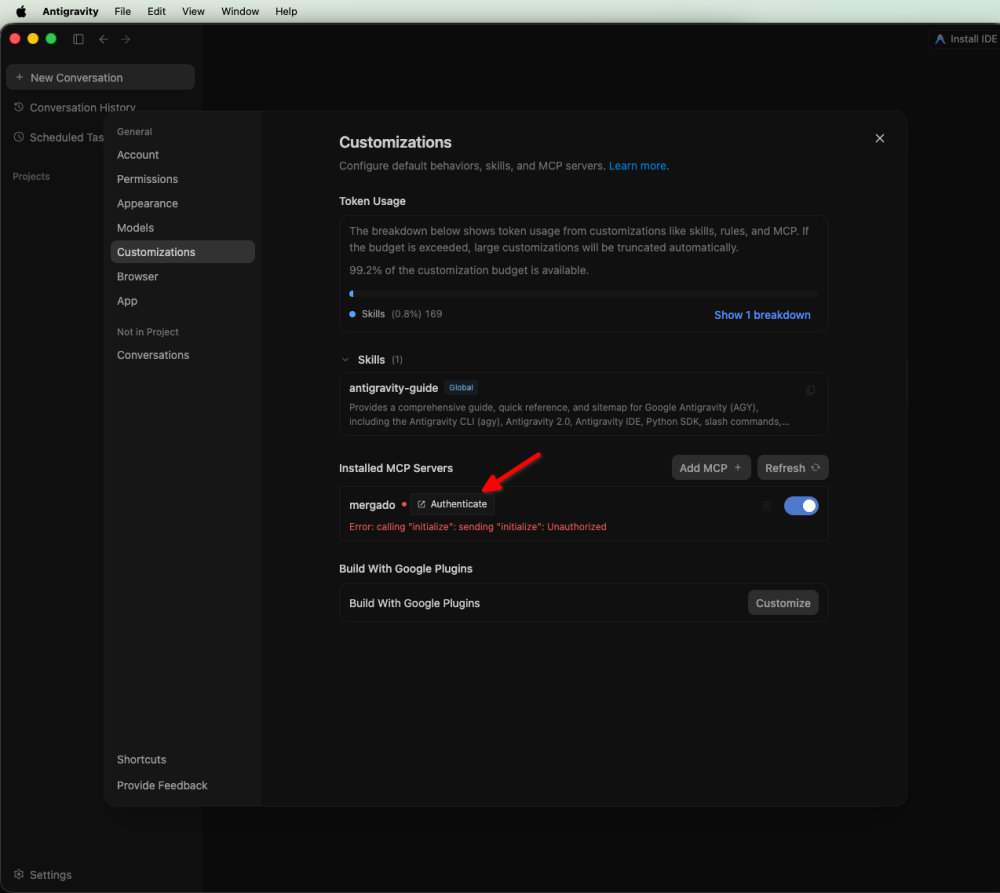
Task: Refresh the installed MCP servers
Action: coord(792,468)
